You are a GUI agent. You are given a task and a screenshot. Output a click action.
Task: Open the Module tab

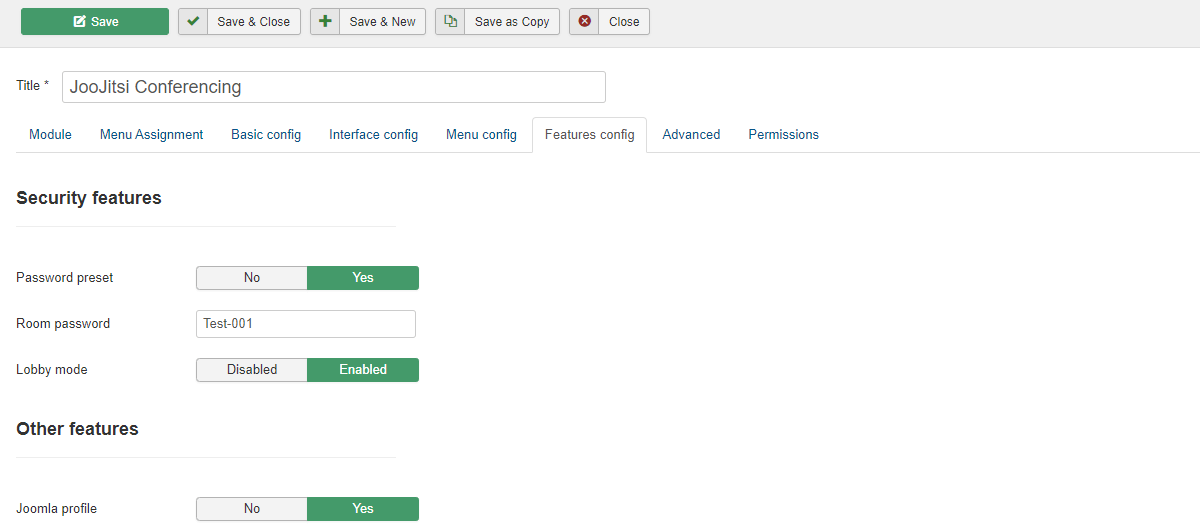[x=50, y=135]
